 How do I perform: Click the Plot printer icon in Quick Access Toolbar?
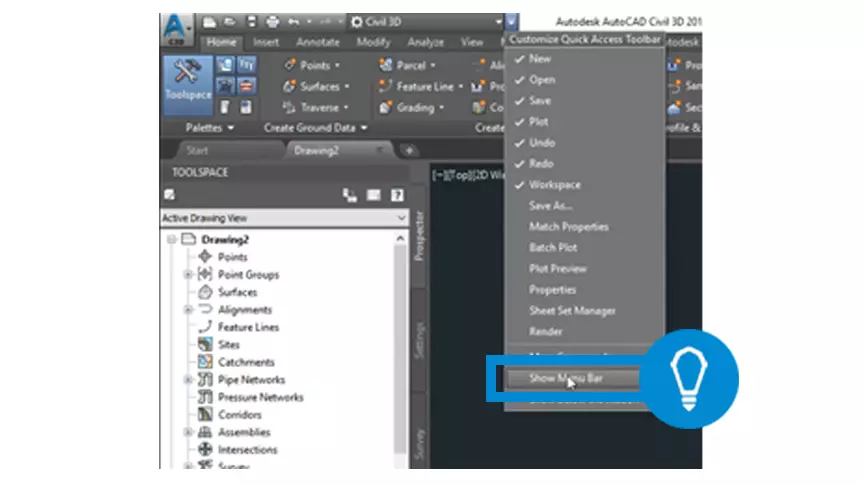[272, 22]
